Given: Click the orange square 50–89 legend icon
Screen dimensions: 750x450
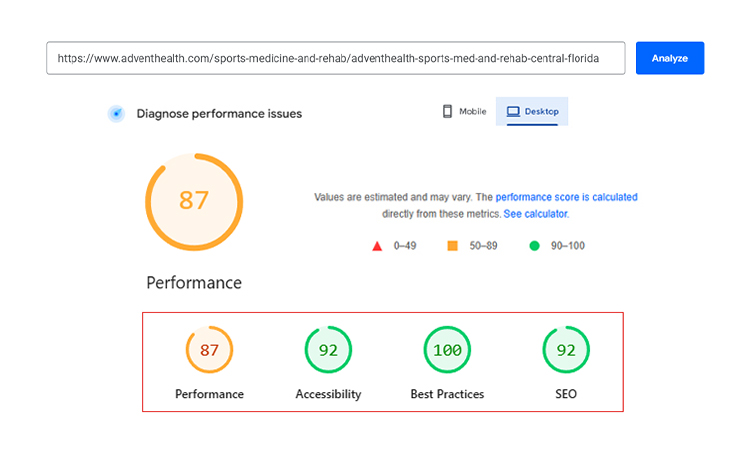Looking at the screenshot, I should [x=452, y=246].
